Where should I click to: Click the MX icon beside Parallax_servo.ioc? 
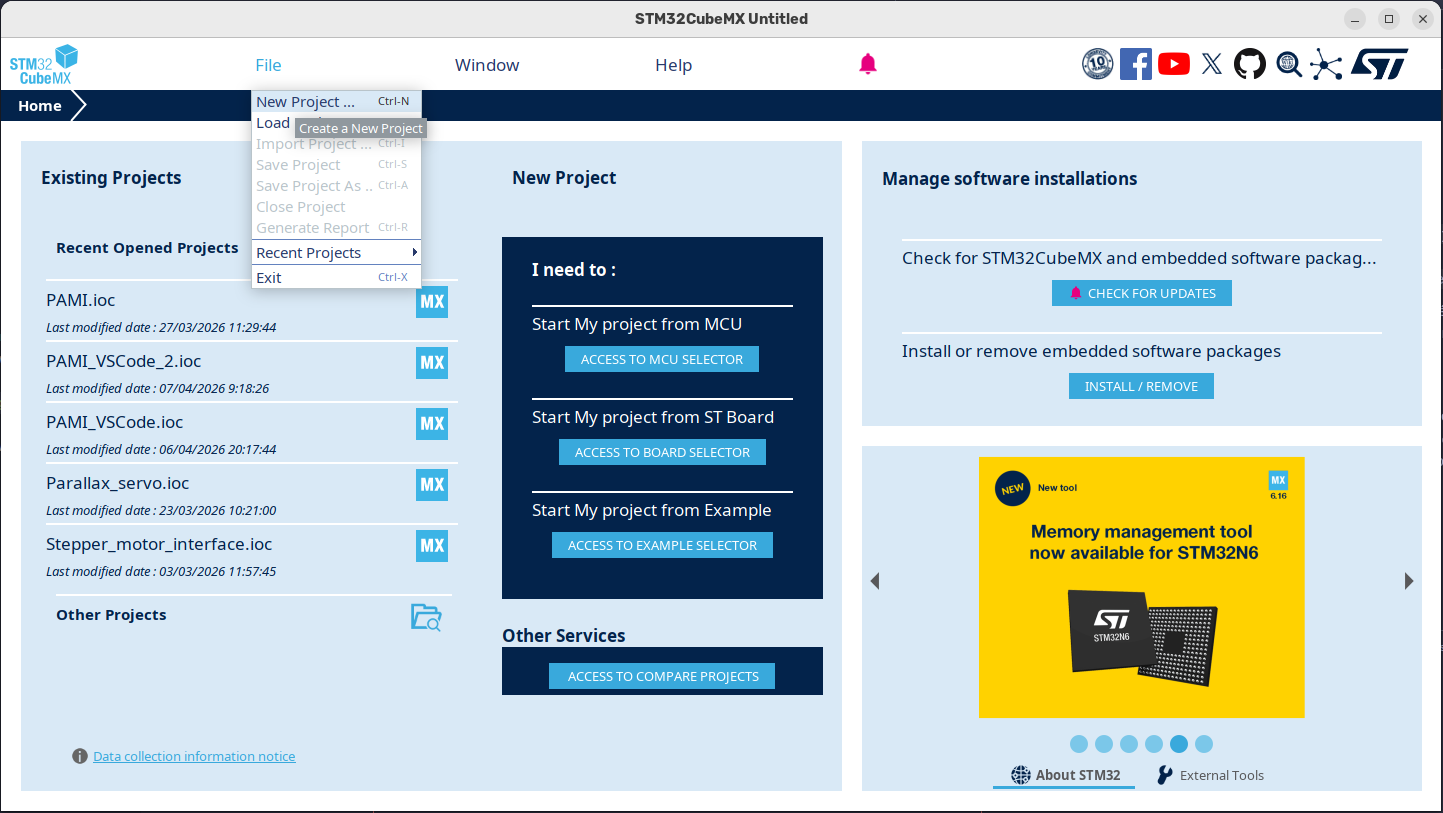click(x=432, y=485)
